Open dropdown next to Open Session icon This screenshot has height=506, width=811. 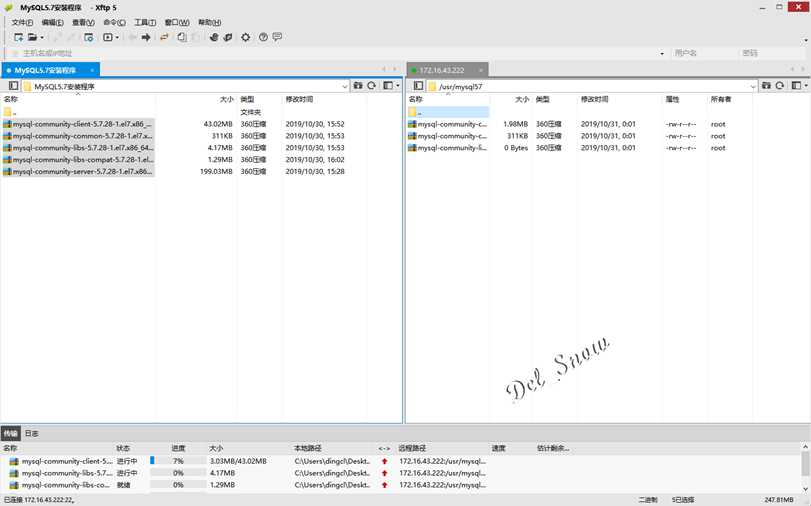(42, 37)
